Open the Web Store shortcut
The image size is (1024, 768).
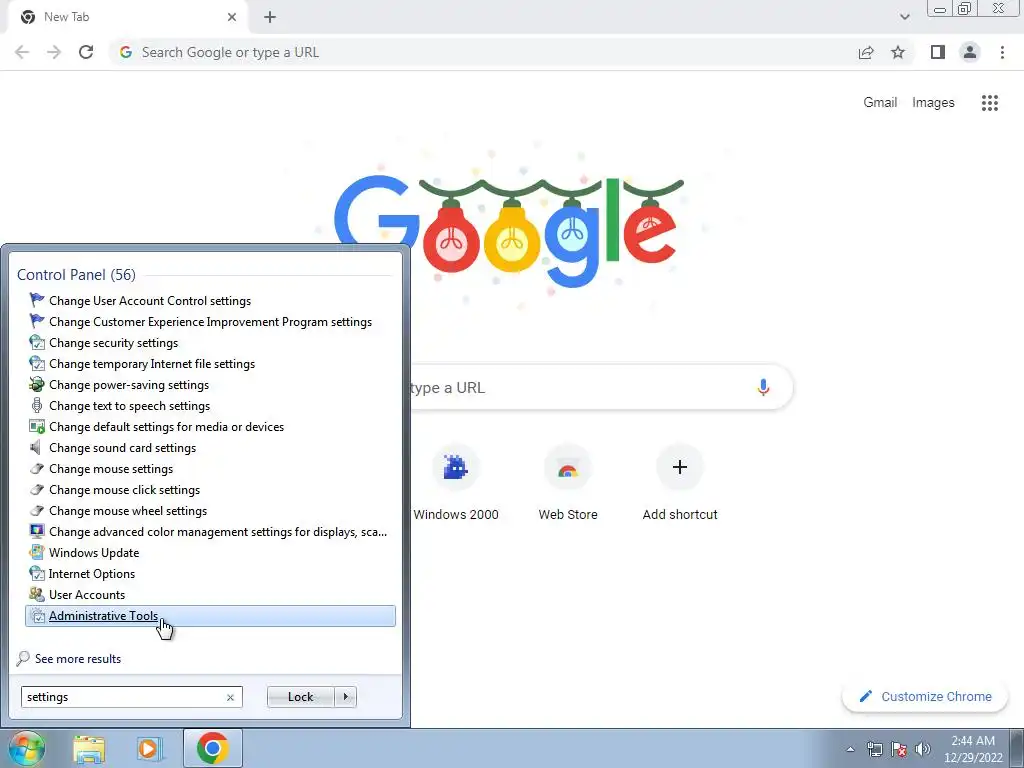point(568,482)
